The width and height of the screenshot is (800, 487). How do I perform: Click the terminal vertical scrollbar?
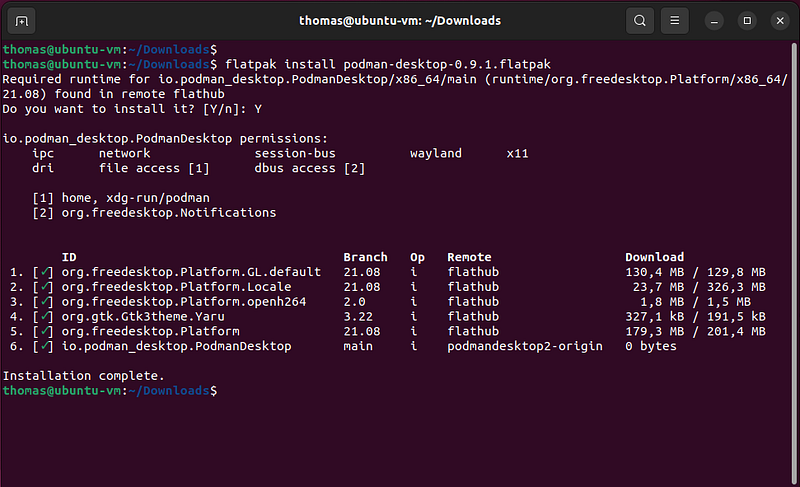(794, 263)
